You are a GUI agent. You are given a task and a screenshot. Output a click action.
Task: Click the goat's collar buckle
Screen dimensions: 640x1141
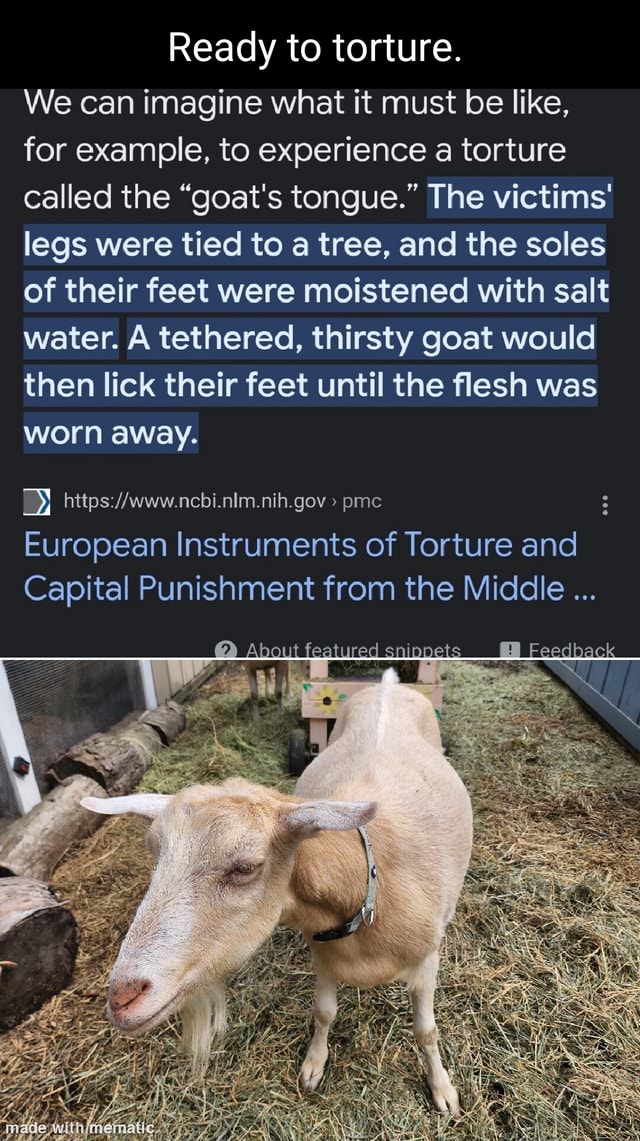coord(369,914)
